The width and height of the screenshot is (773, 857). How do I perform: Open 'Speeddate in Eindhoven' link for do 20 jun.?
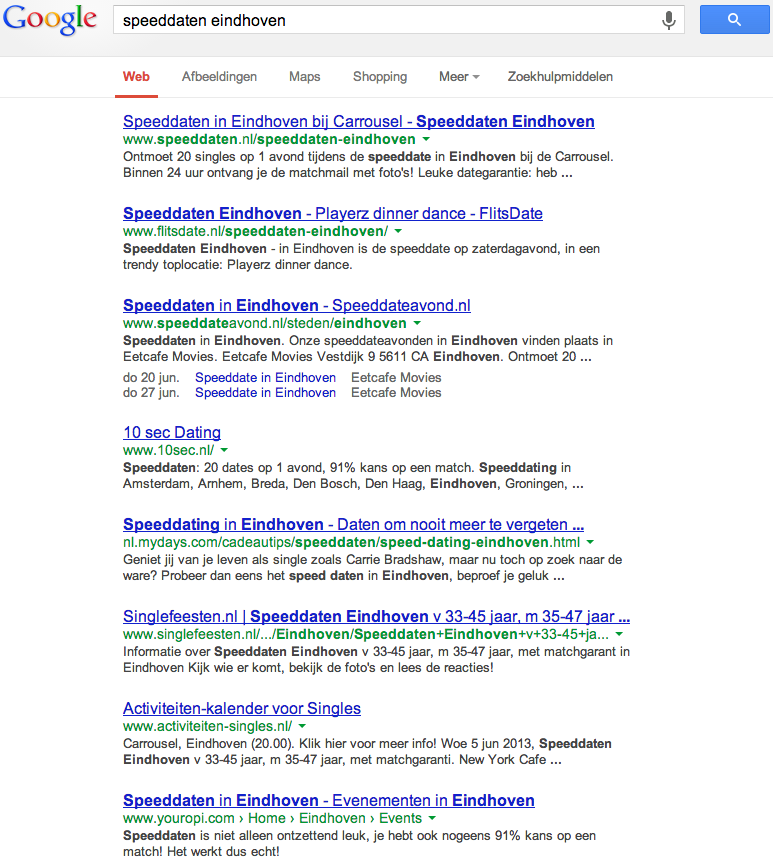point(265,378)
